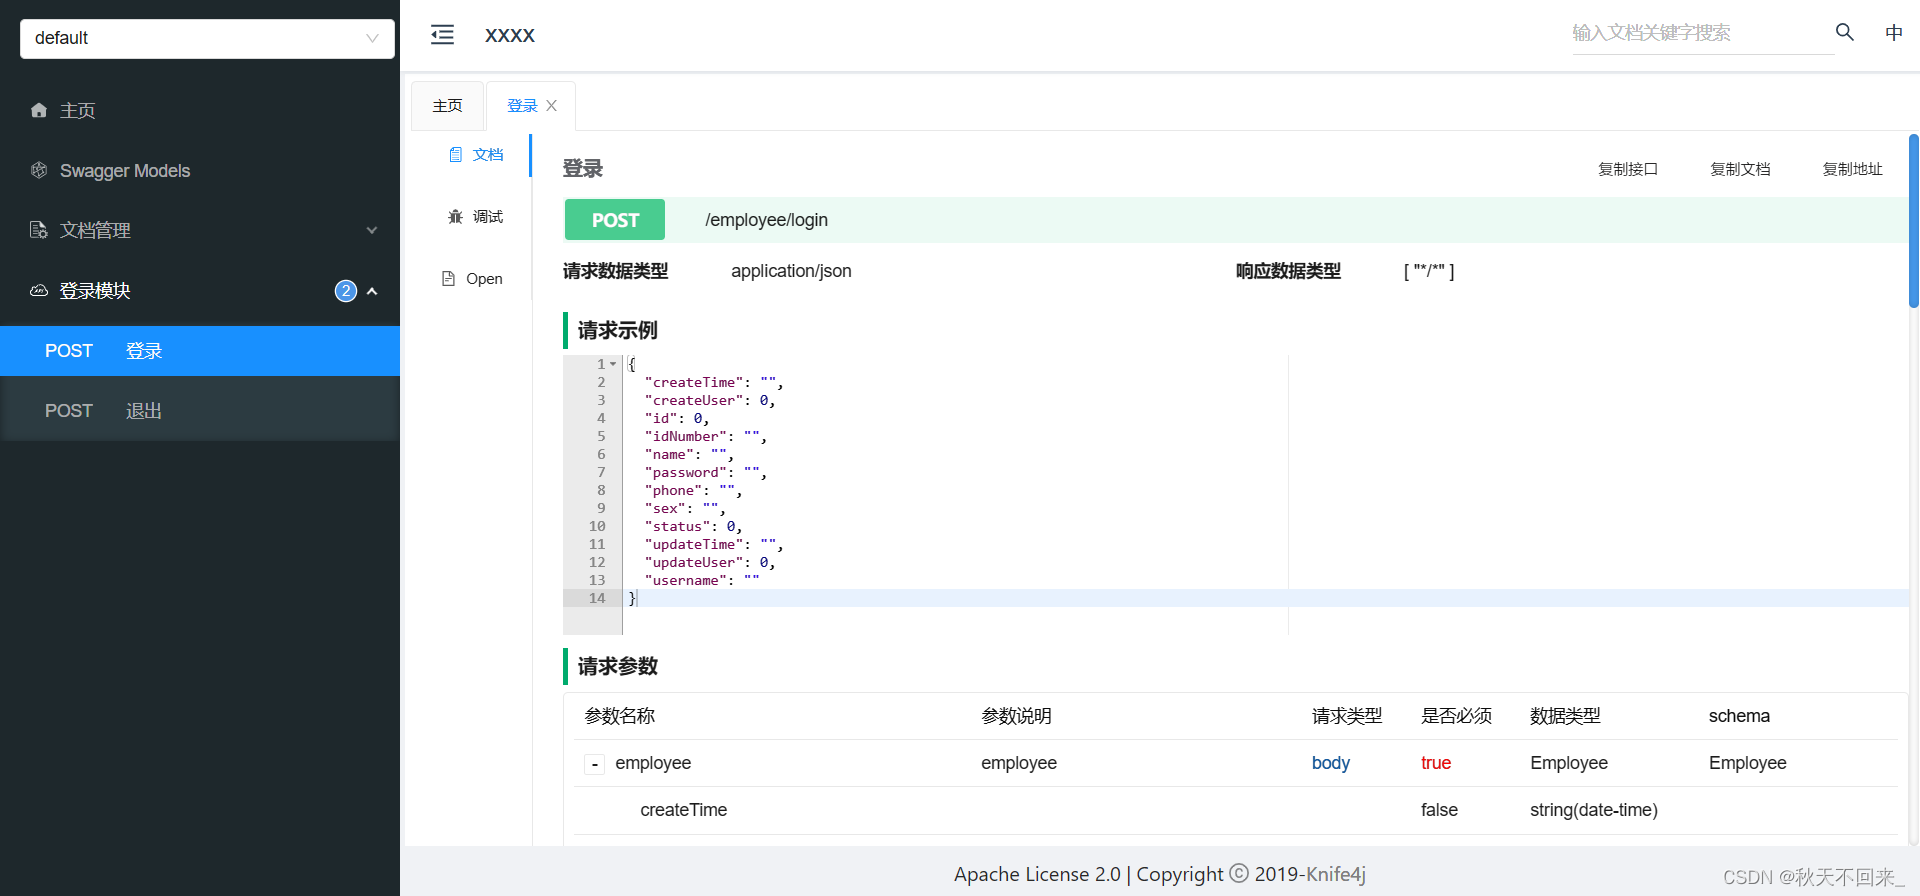Select POST 退出 in the sidebar
Screen dimensions: 1920x896
click(200, 411)
